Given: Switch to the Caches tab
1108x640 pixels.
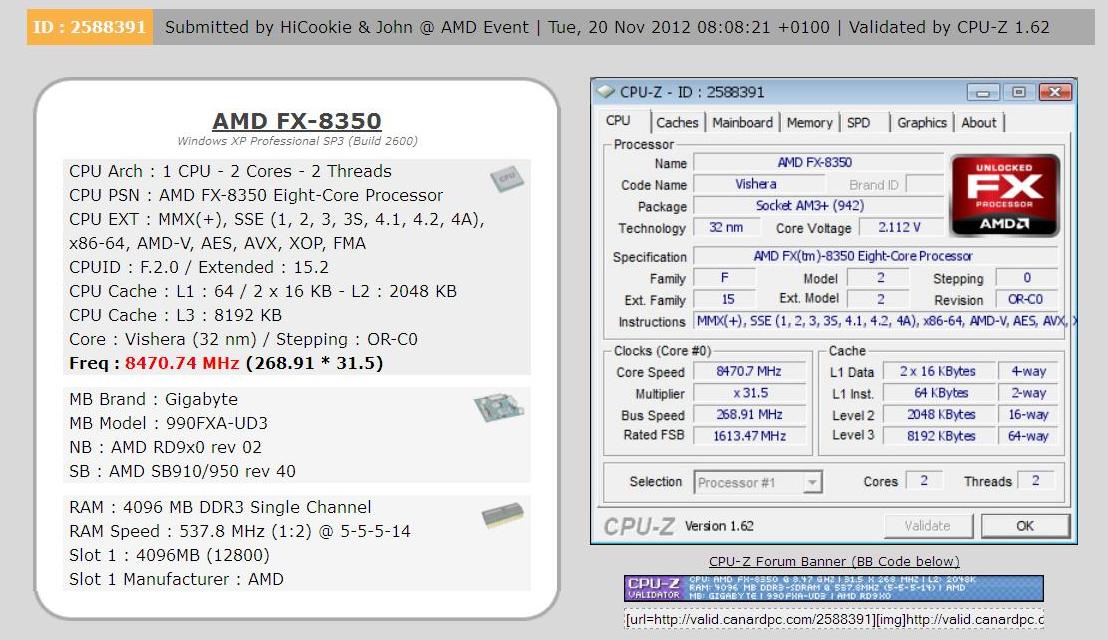Looking at the screenshot, I should 677,123.
